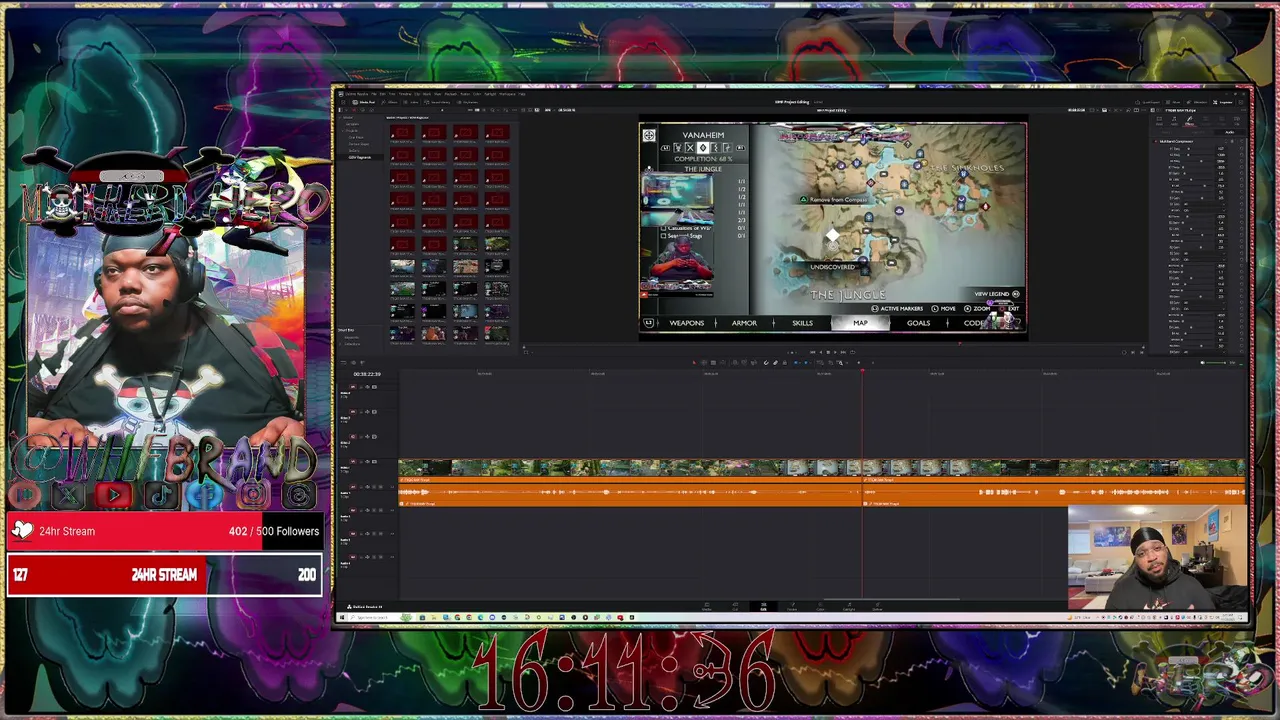Toggle Linked Selection chain icon in timeline toolbar

click(775, 363)
